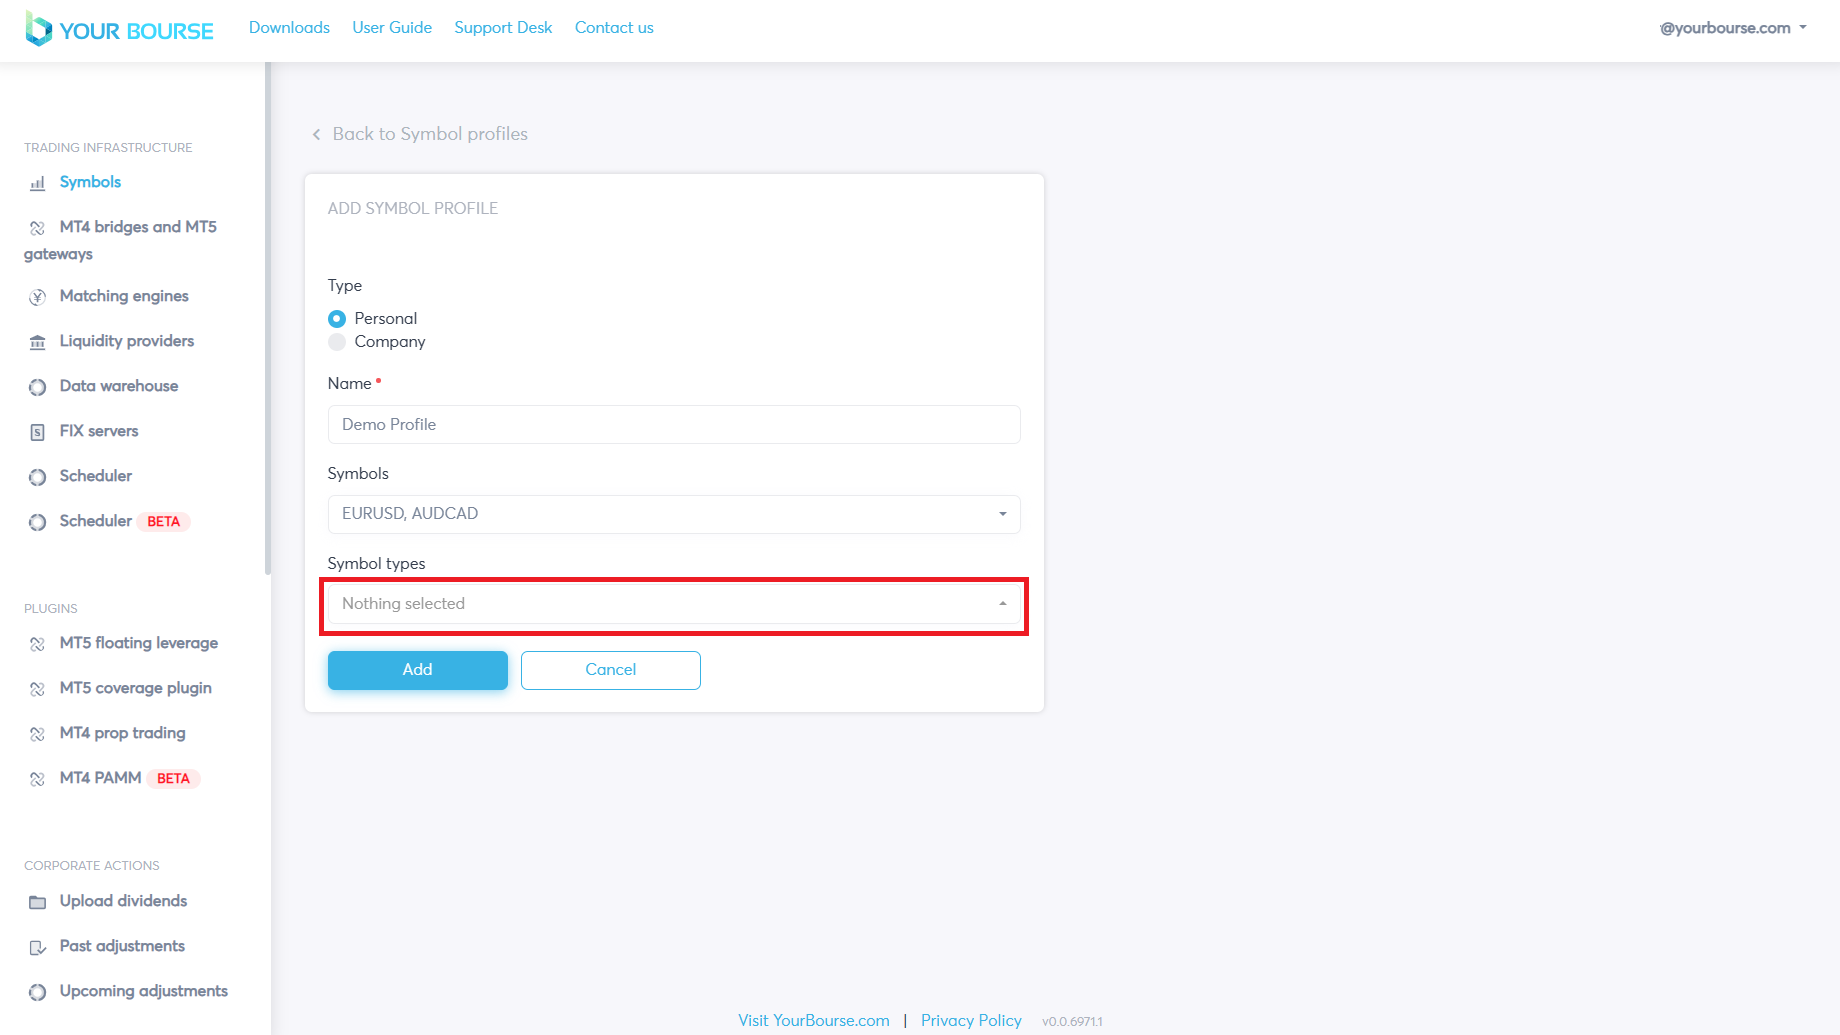The height and width of the screenshot is (1035, 1840).
Task: Click the Liquidity providers bank icon
Action: [x=37, y=342]
